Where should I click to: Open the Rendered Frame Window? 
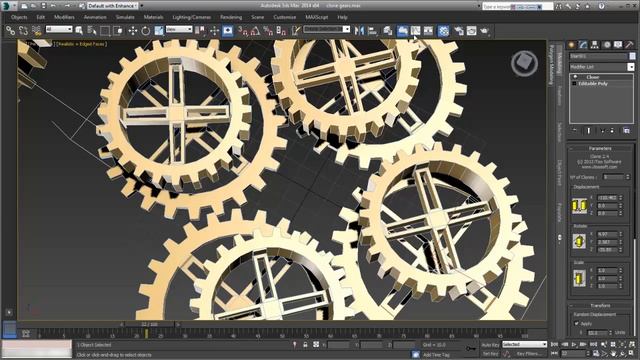click(x=471, y=31)
